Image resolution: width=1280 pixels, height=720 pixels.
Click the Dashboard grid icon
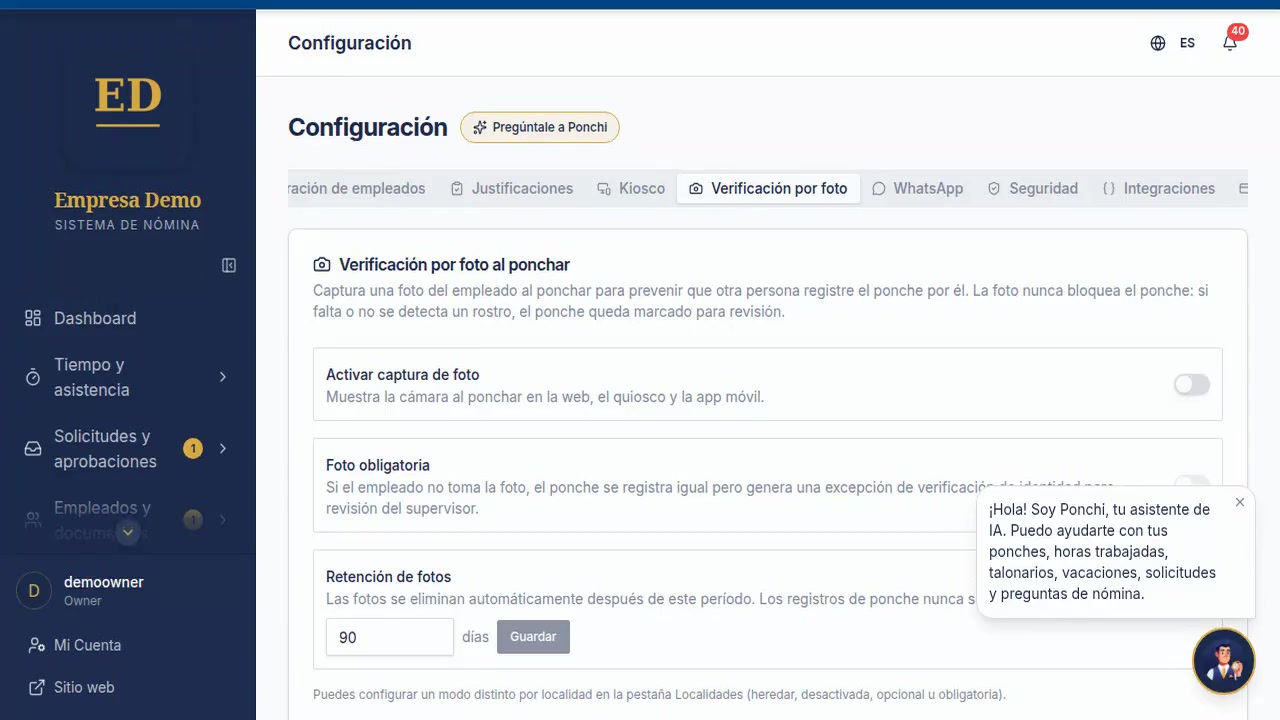coord(33,318)
